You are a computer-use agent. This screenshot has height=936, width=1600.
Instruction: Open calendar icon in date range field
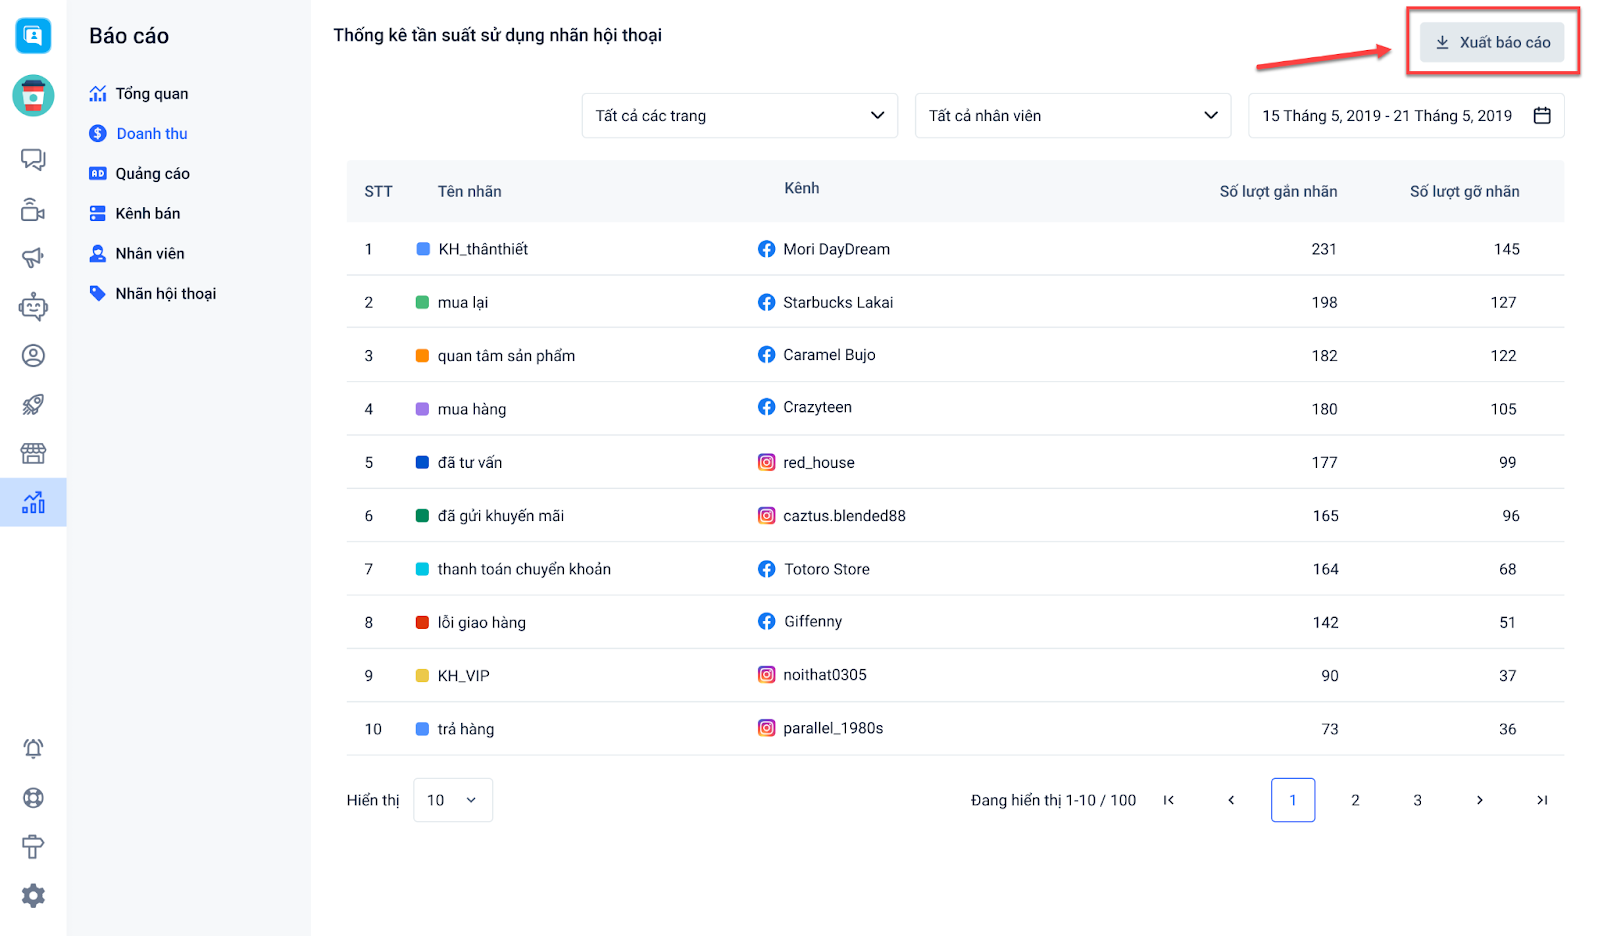1542,116
